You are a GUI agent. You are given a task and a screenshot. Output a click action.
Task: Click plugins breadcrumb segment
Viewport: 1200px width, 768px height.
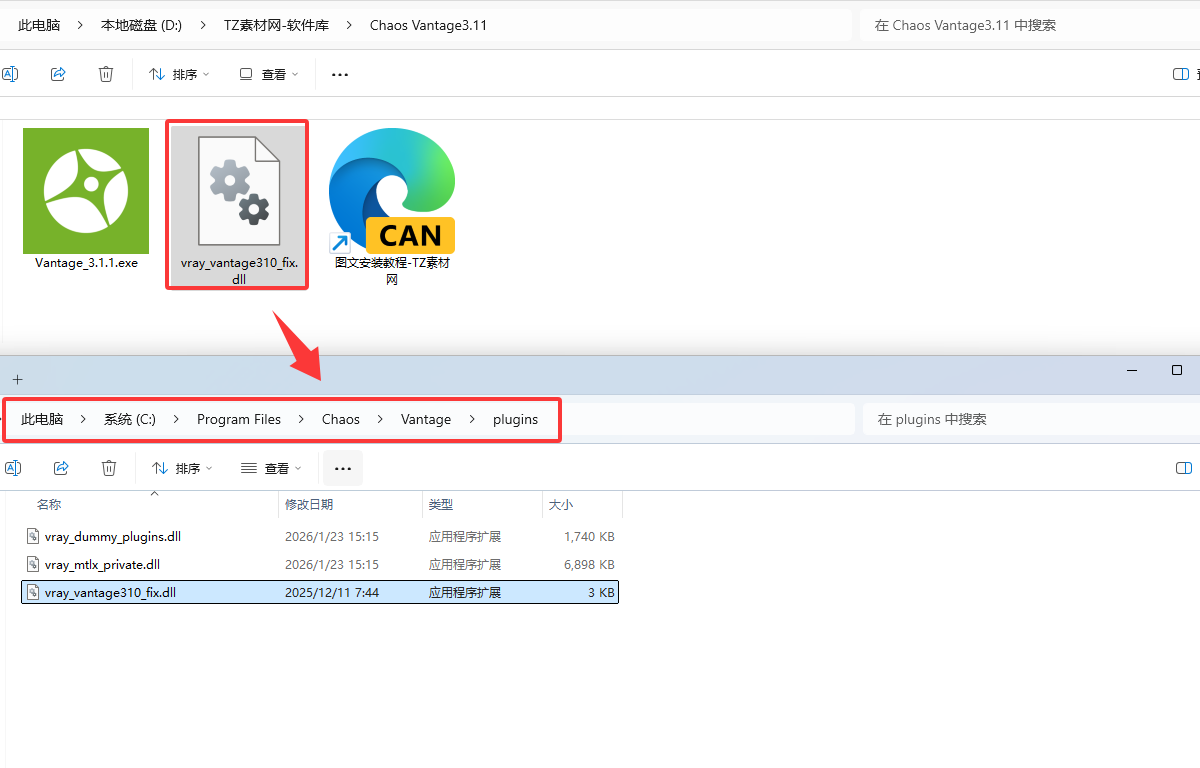click(515, 419)
